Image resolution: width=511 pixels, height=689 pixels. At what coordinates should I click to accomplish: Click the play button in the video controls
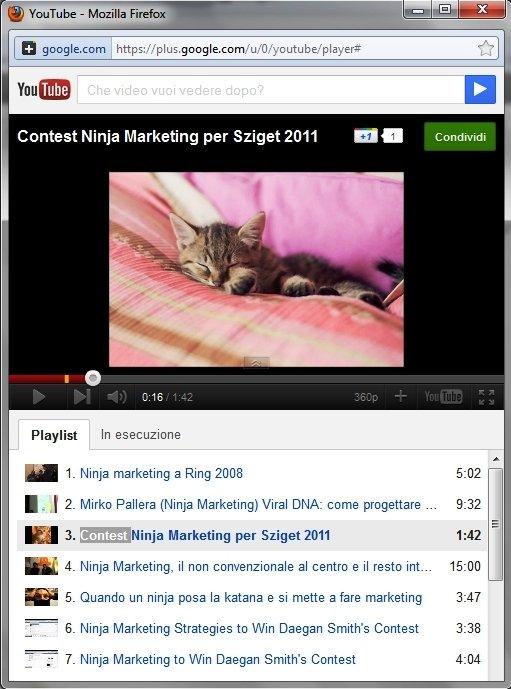(39, 397)
